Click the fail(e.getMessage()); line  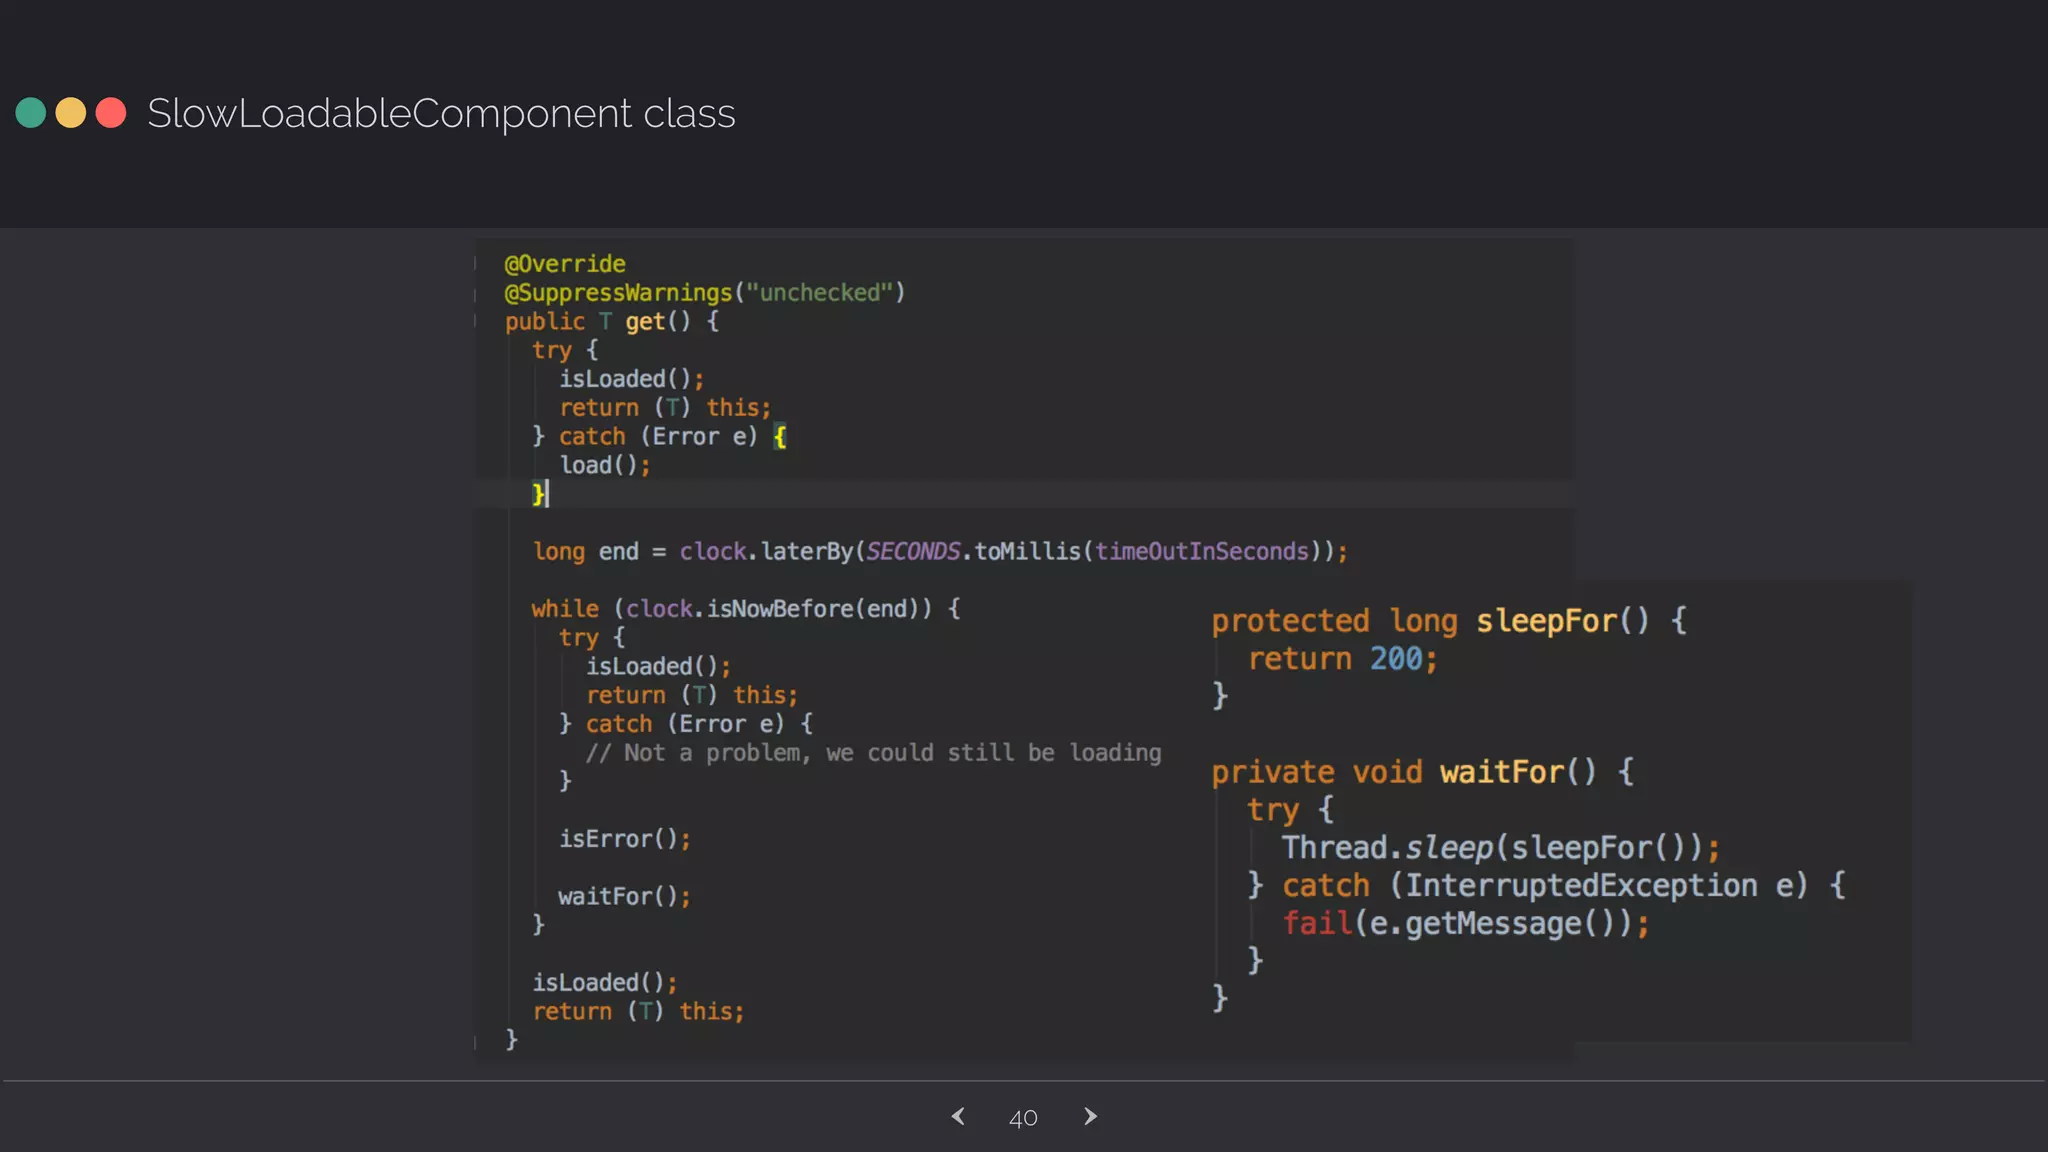[1465, 923]
